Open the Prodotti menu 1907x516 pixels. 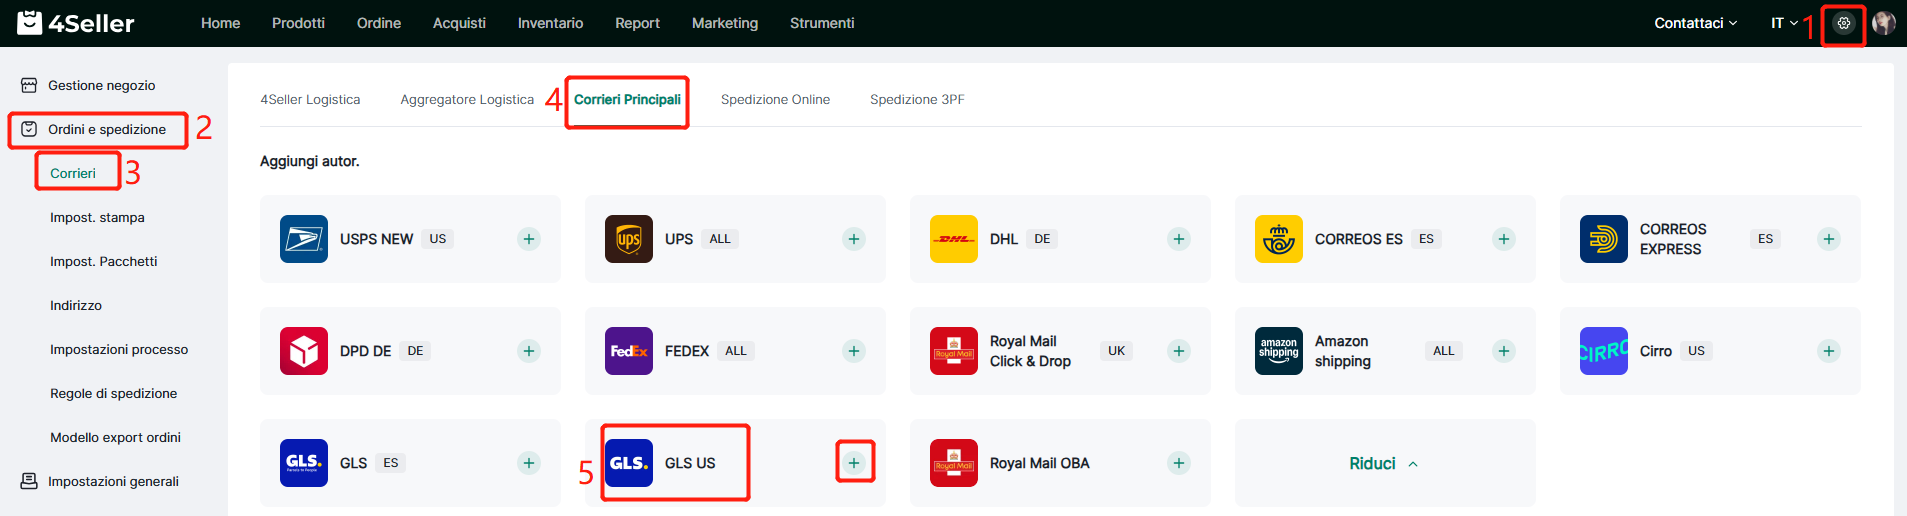298,23
